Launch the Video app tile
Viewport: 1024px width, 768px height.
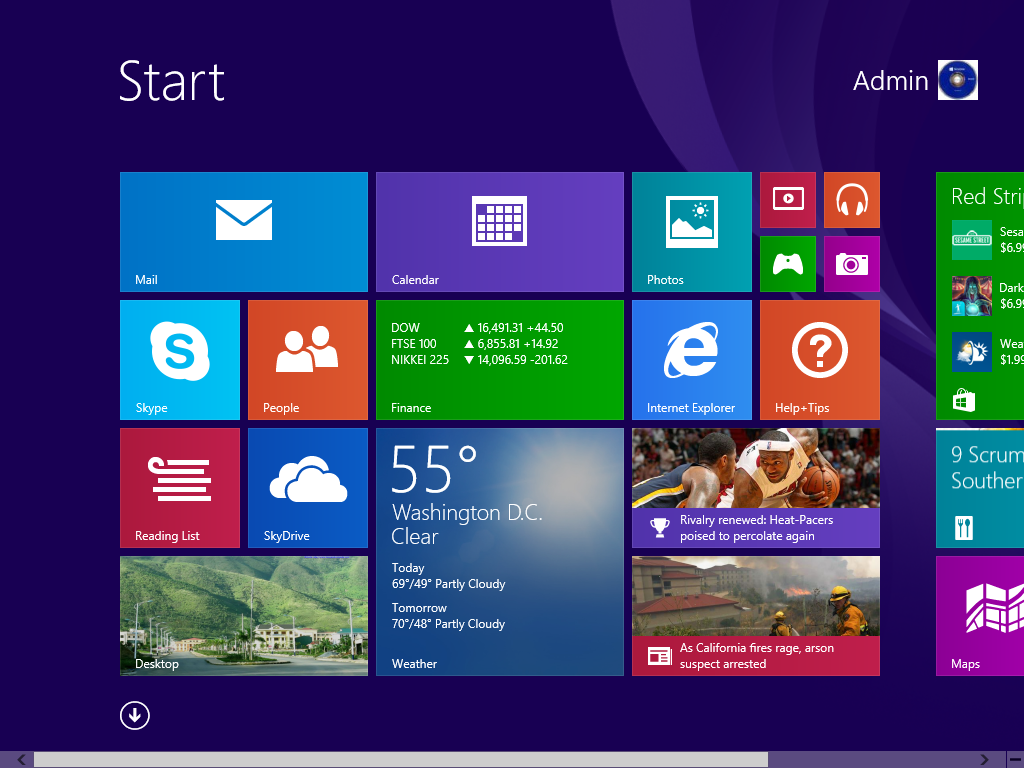point(788,200)
